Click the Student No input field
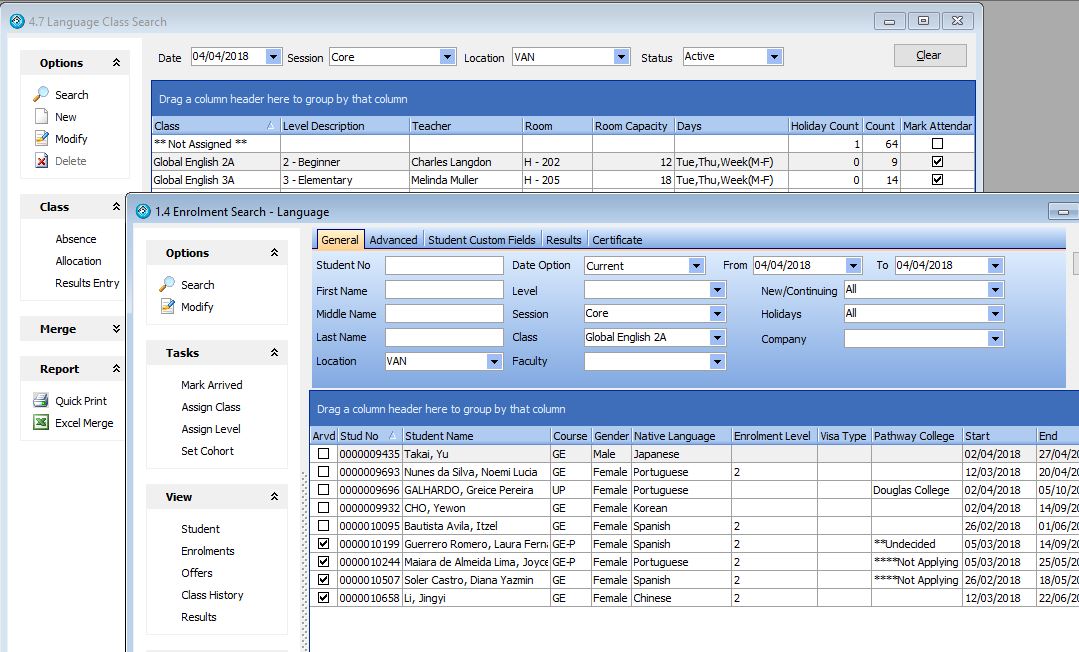Image resolution: width=1079 pixels, height=652 pixels. [444, 266]
